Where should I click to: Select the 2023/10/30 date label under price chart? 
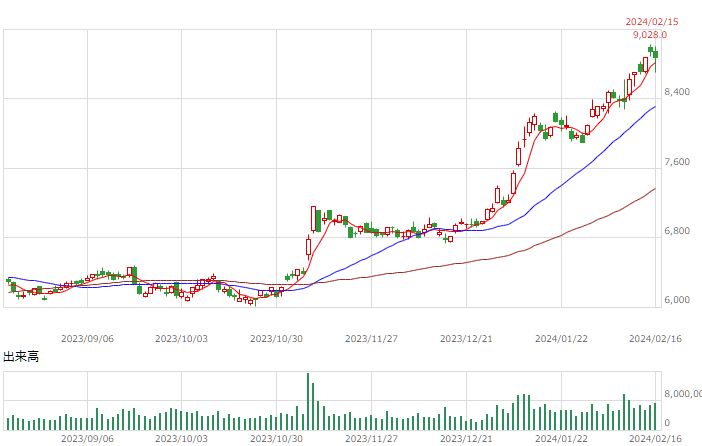pos(276,339)
